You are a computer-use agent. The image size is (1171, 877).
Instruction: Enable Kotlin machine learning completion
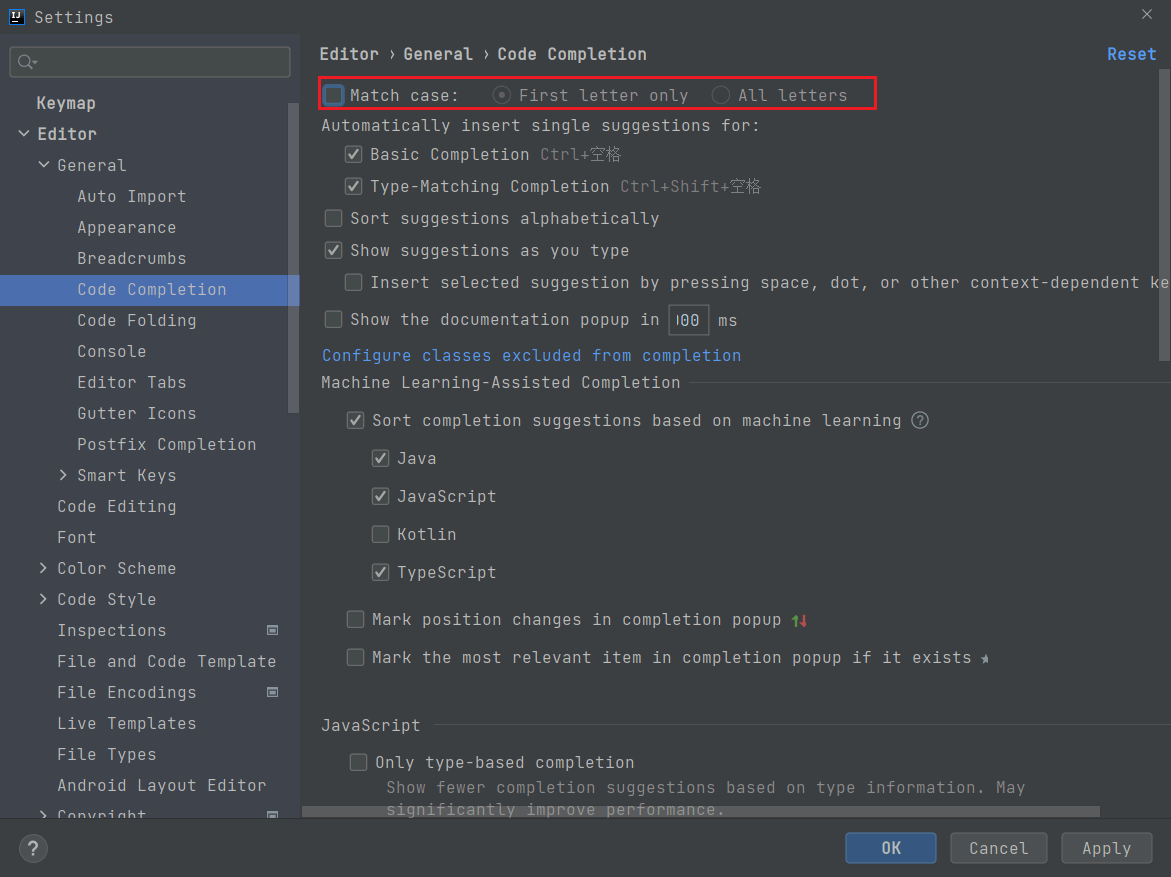(x=380, y=534)
